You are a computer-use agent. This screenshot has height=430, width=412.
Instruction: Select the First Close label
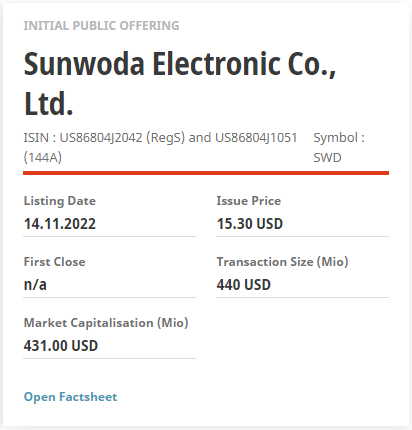(54, 262)
